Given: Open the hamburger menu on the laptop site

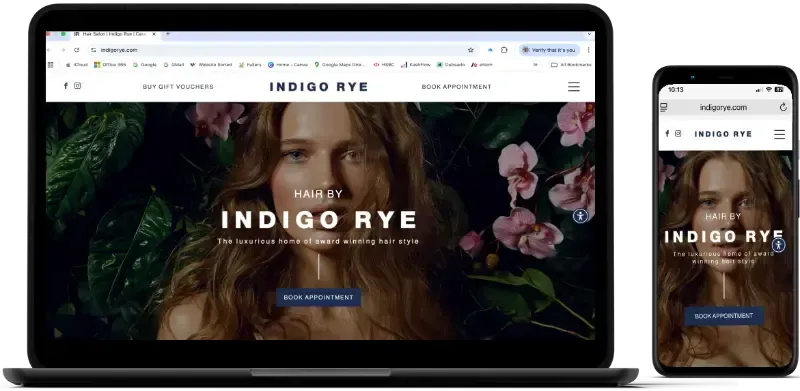Looking at the screenshot, I should pyautogui.click(x=574, y=87).
